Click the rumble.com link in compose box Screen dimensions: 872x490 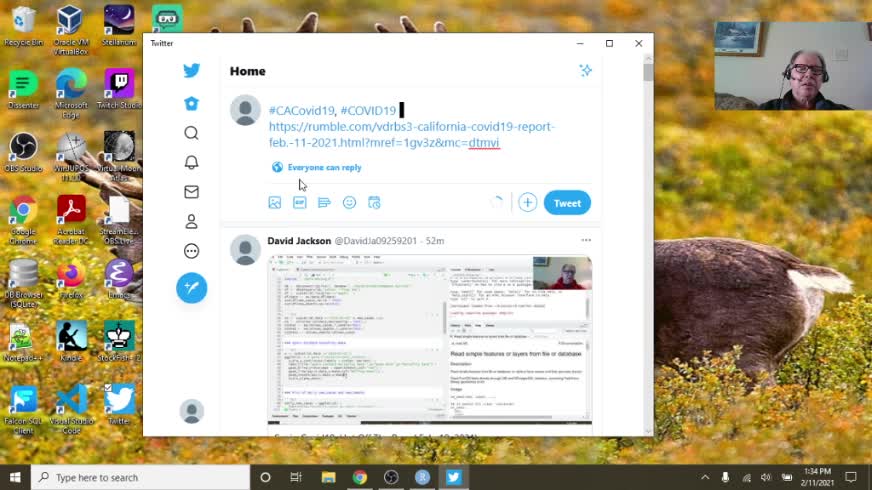click(x=412, y=135)
